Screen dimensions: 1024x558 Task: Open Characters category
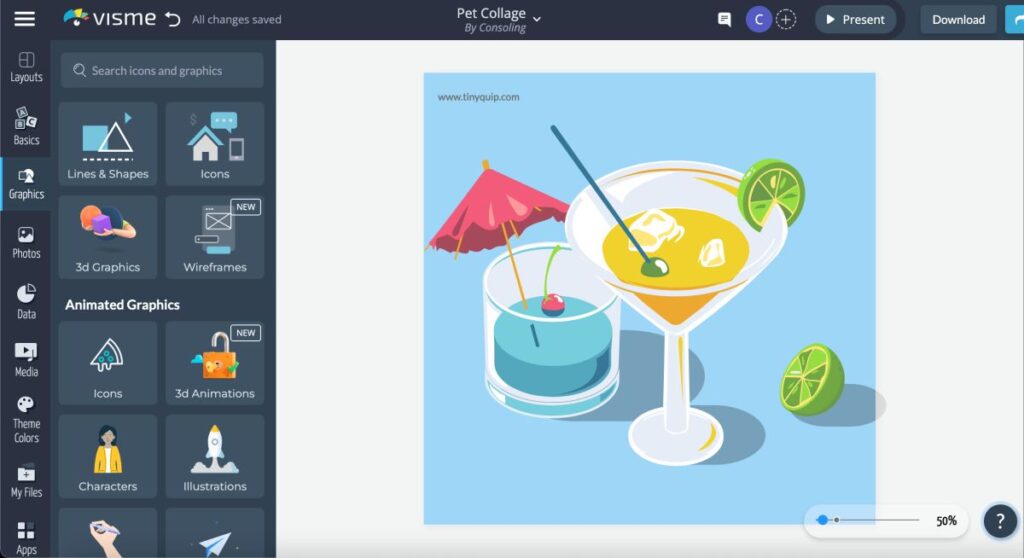click(108, 456)
